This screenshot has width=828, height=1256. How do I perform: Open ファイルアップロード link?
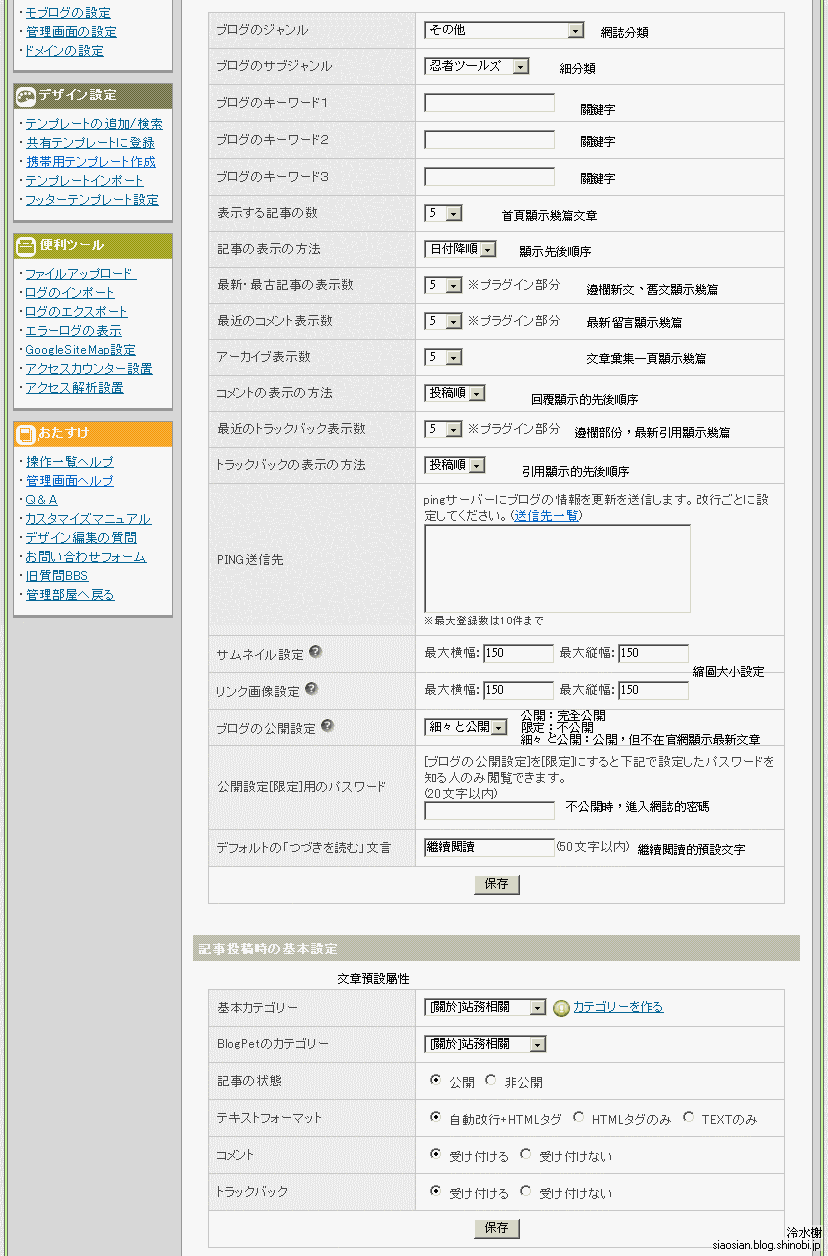[81, 274]
